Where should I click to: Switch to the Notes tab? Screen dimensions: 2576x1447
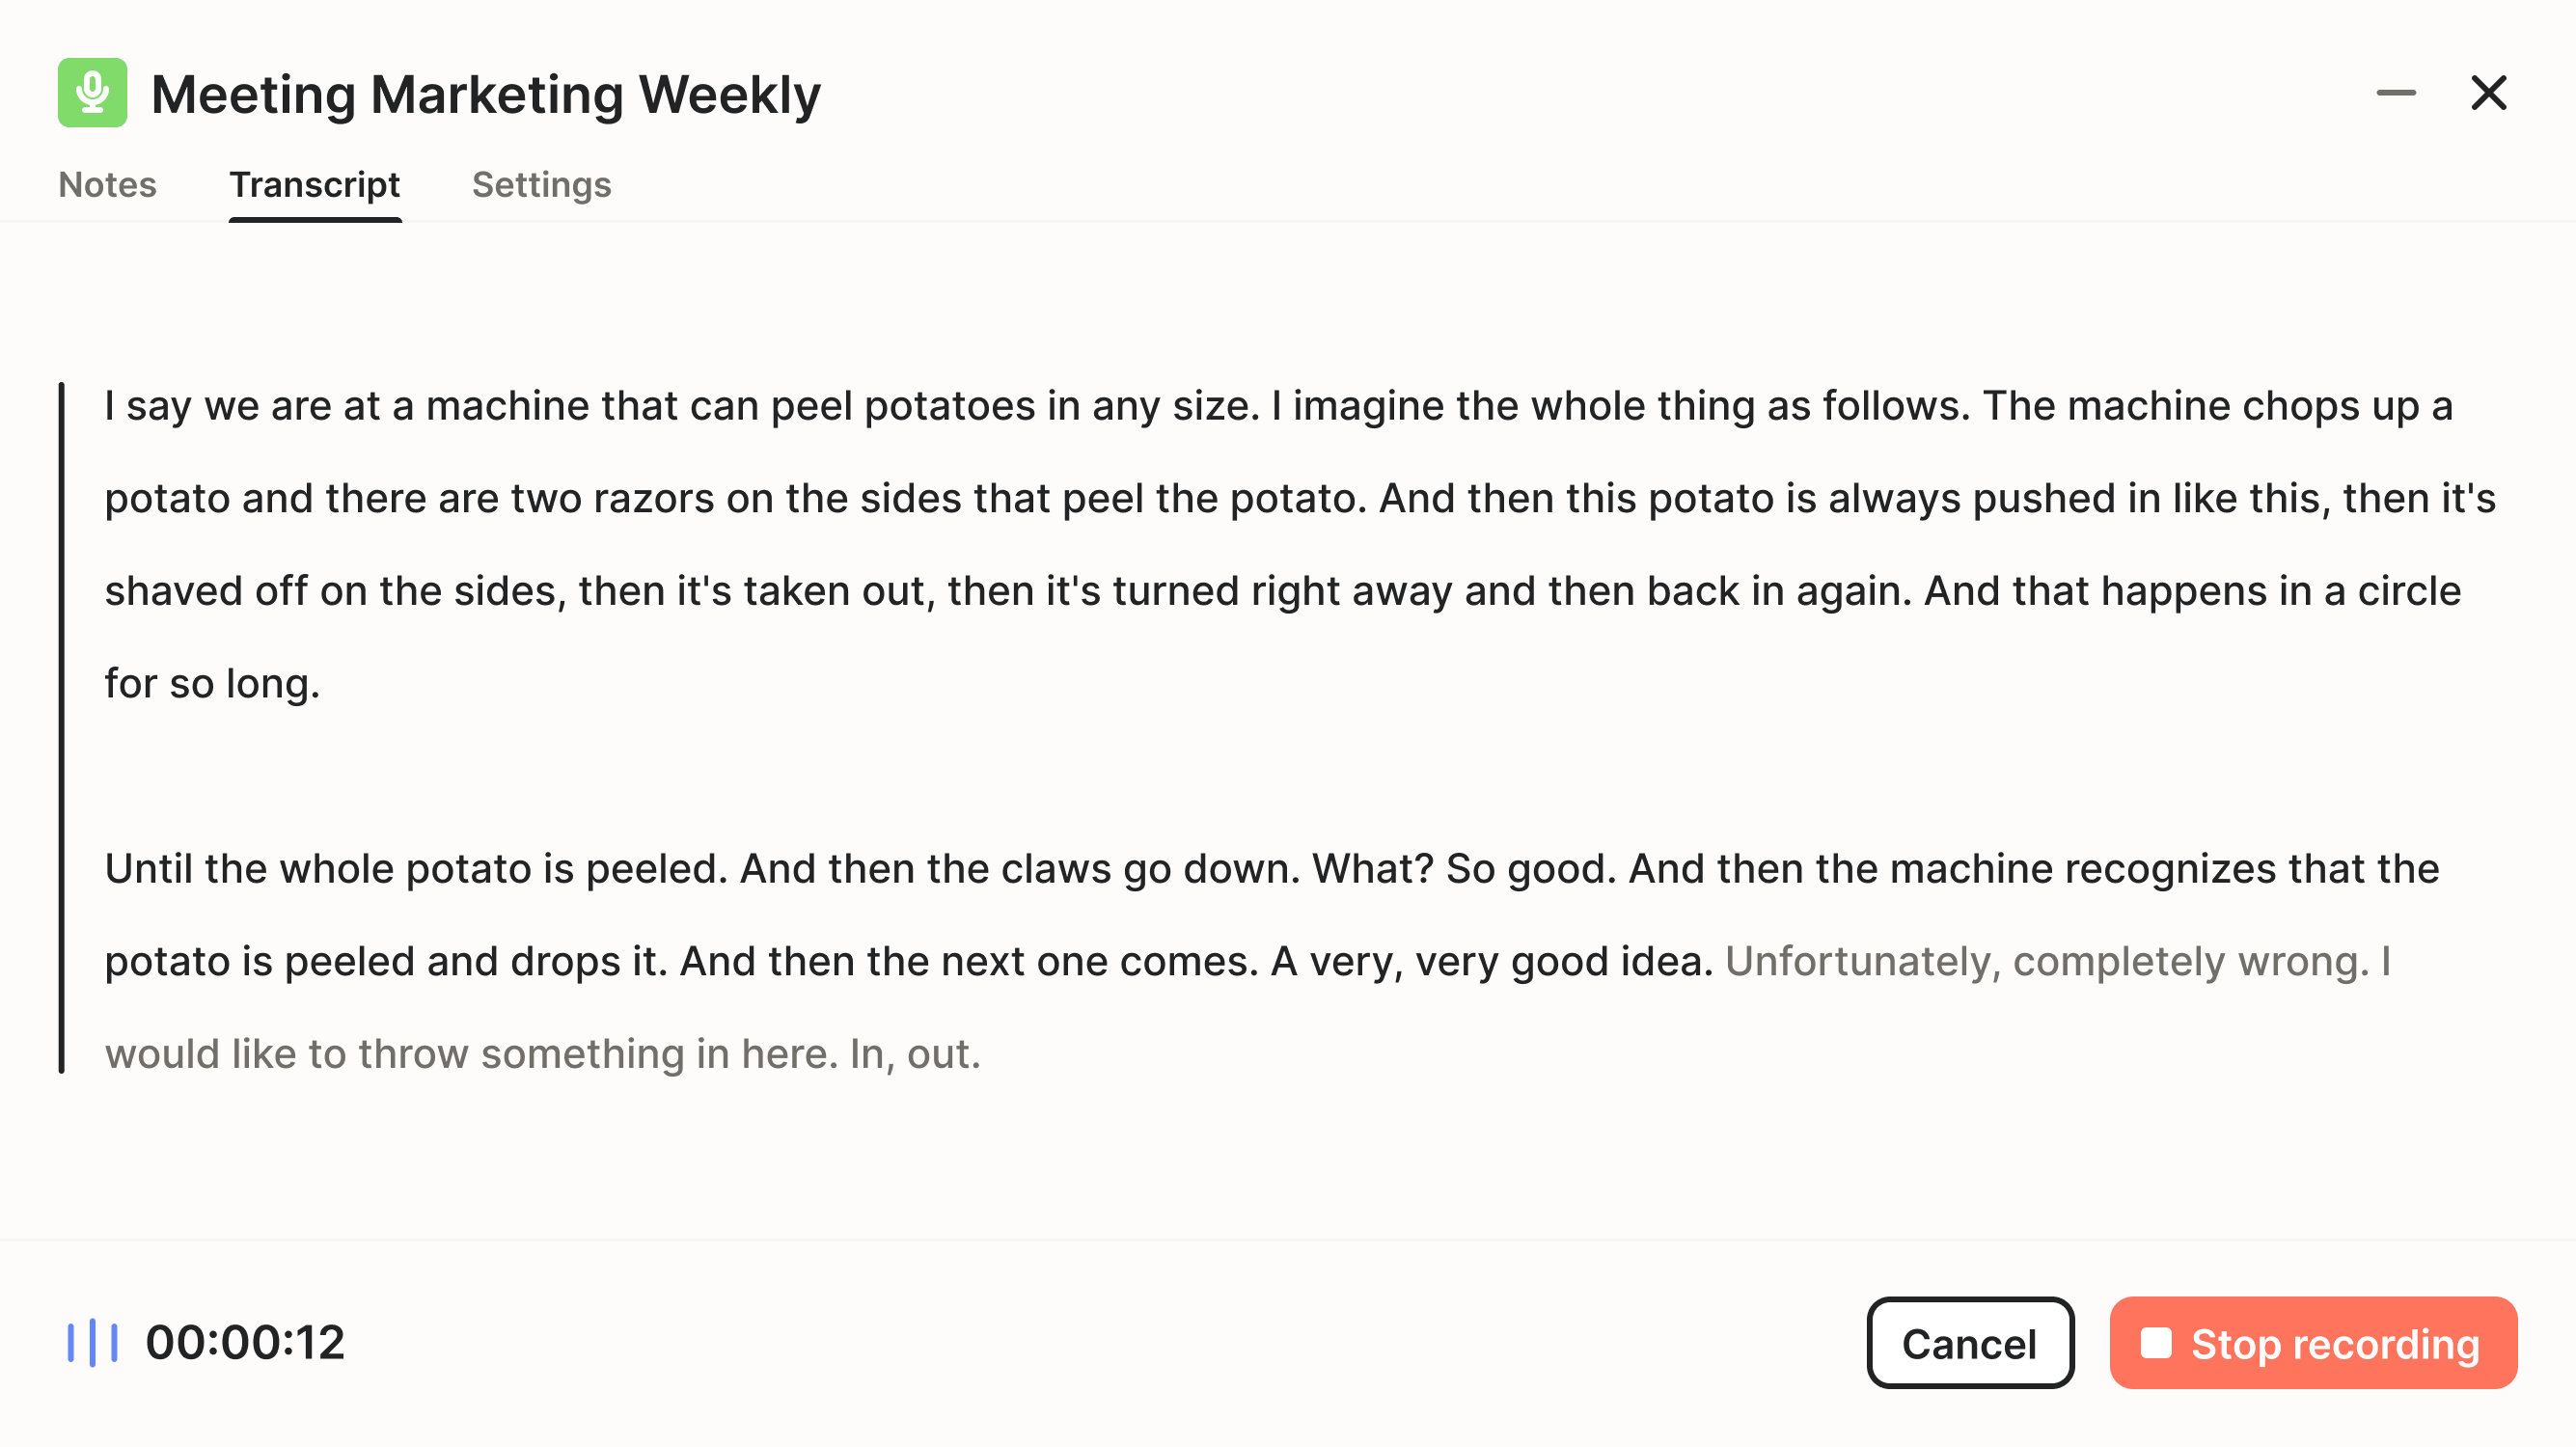pos(107,185)
